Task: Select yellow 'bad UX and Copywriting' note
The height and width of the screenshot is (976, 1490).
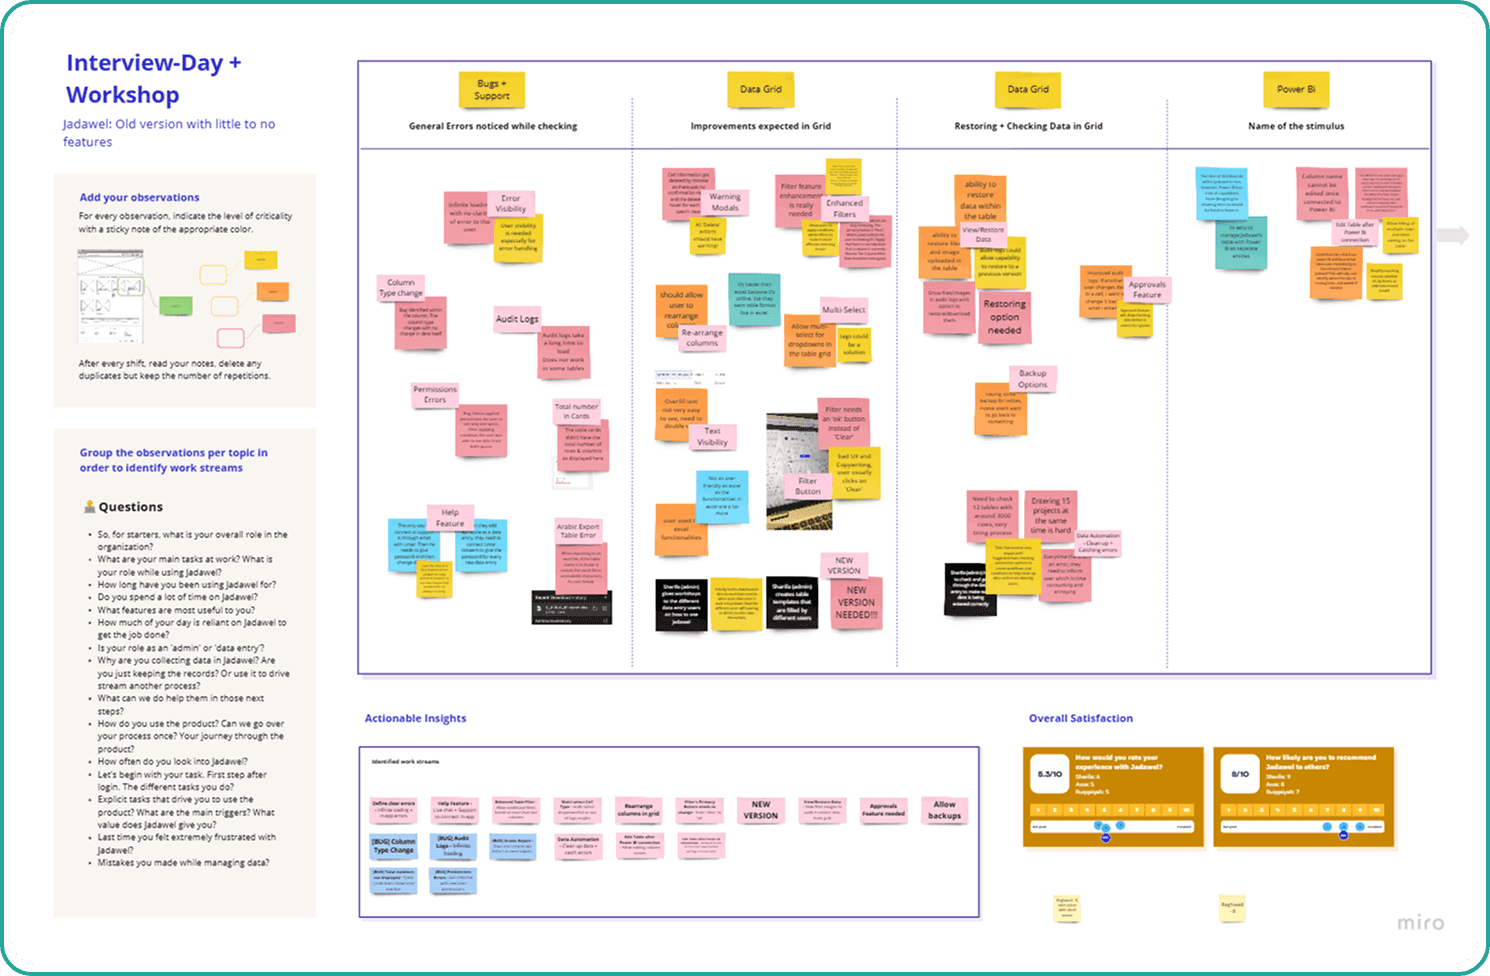Action: point(854,472)
